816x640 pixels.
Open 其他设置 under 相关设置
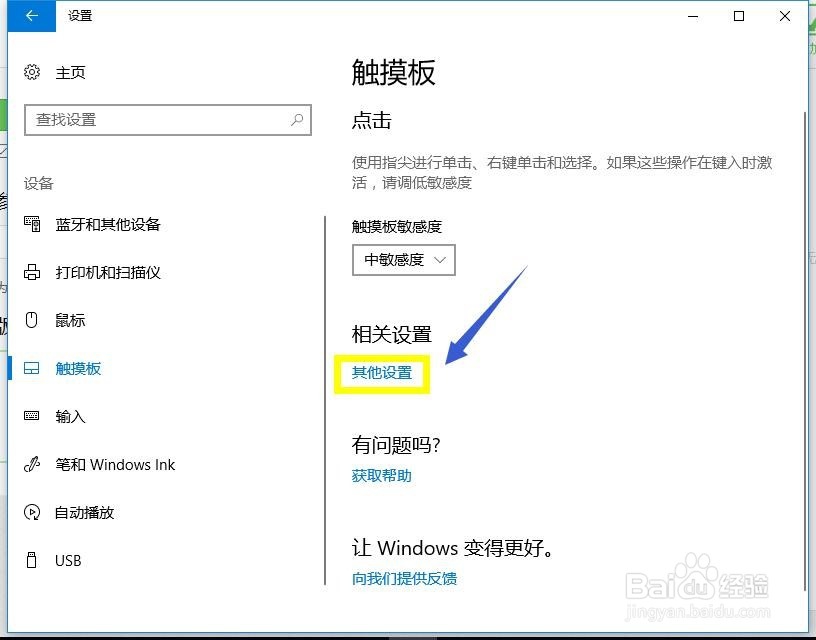pyautogui.click(x=380, y=372)
